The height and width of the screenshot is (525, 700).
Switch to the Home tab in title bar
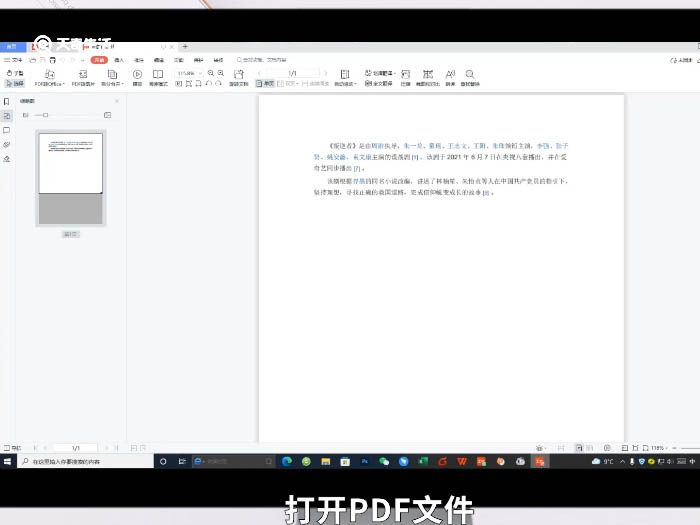click(x=12, y=47)
